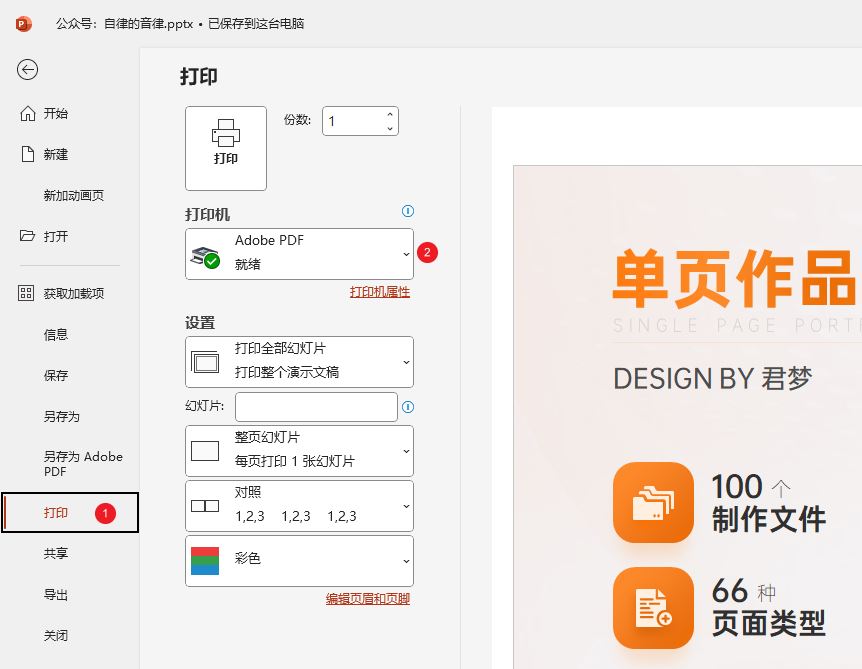
Task: Decrease 份数 copies with down arrow
Action: pyautogui.click(x=389, y=128)
